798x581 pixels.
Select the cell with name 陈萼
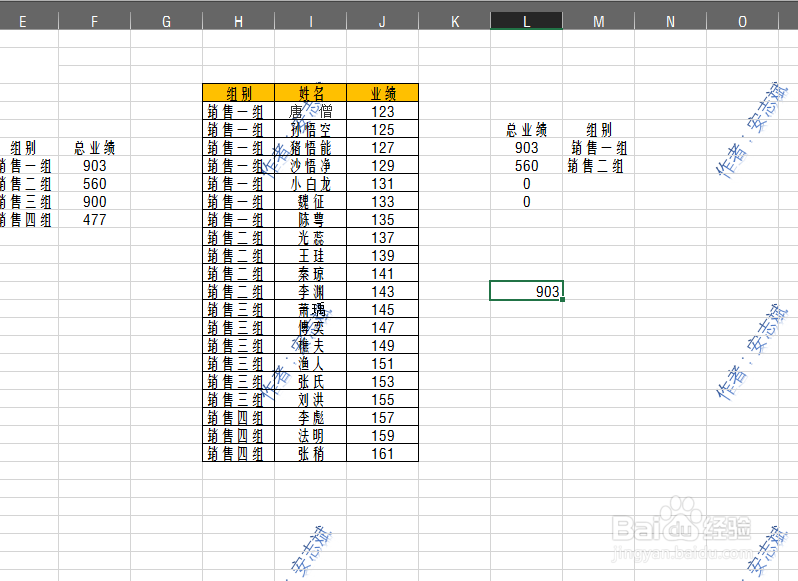[x=310, y=219]
